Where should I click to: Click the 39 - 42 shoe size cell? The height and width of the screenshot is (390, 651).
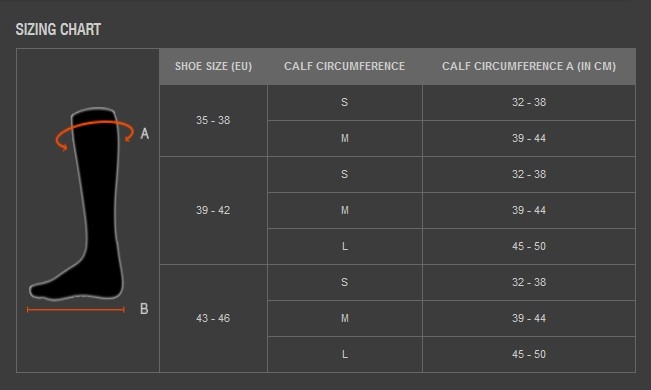click(213, 210)
